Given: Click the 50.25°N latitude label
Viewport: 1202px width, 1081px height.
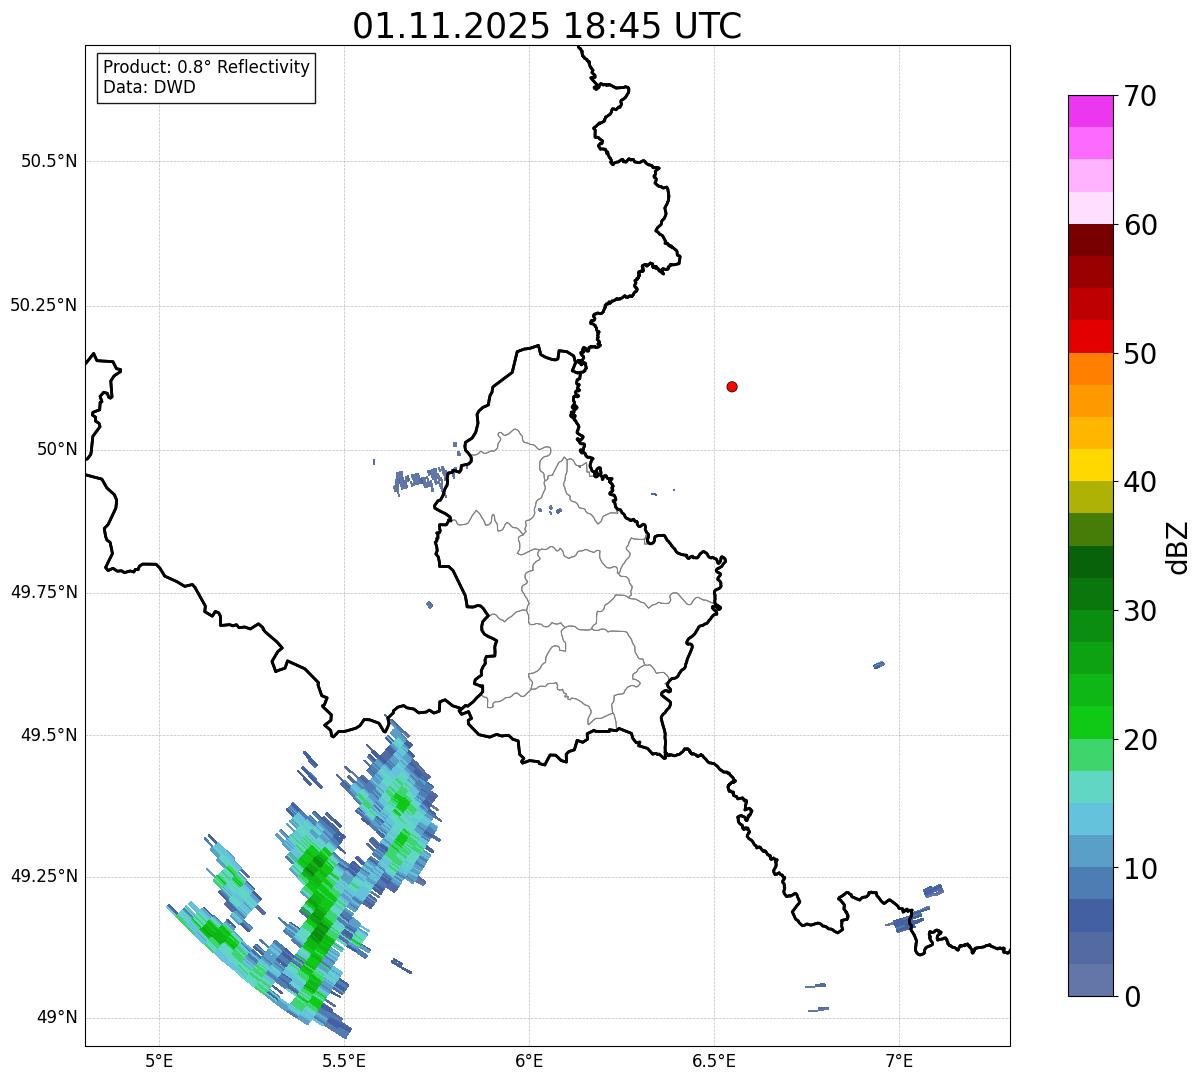Looking at the screenshot, I should (x=44, y=305).
